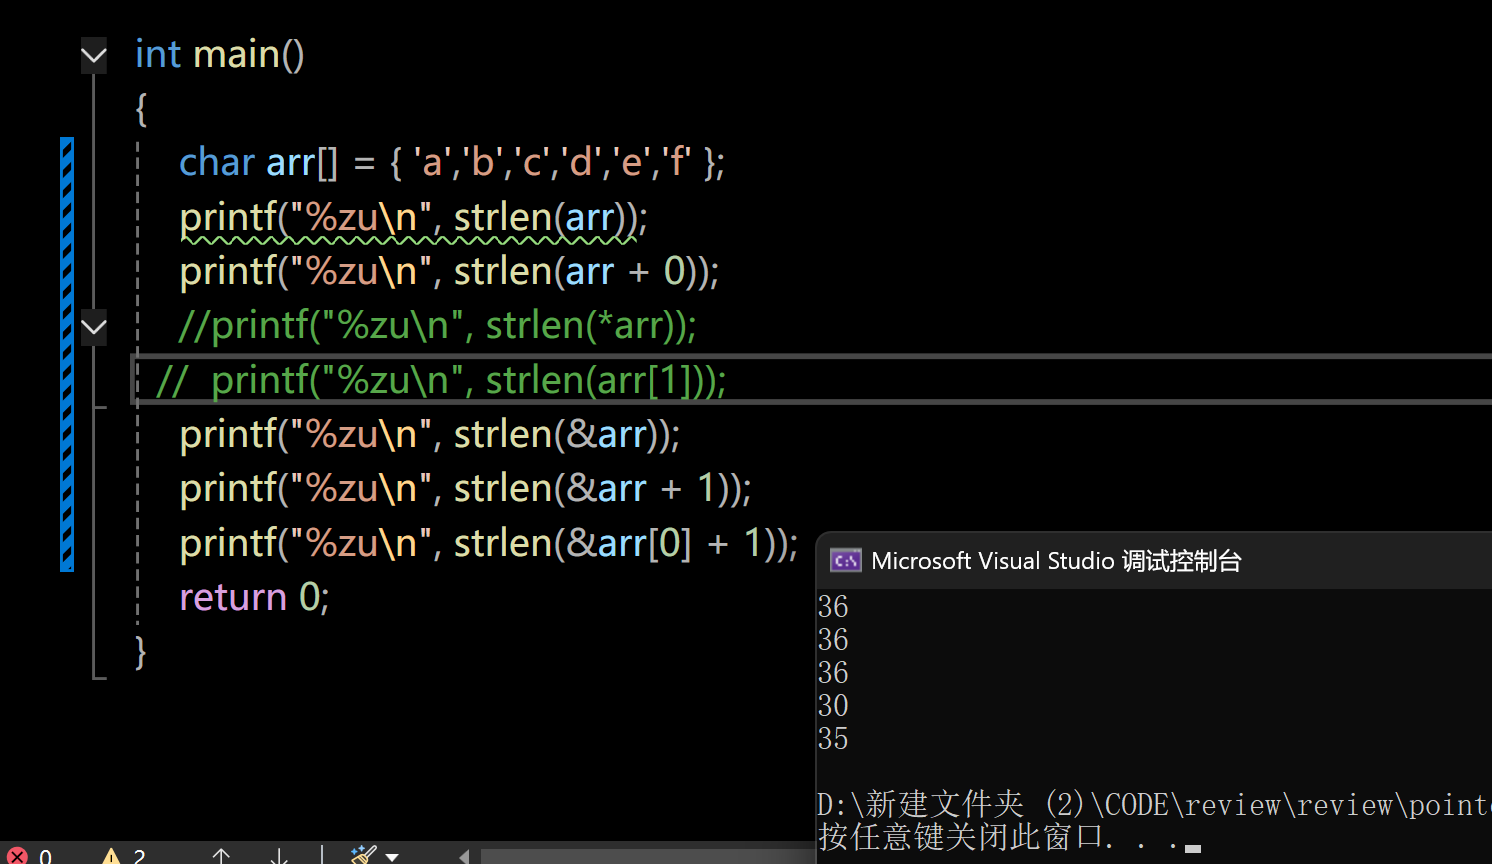Collapse the main() function fold arrow
The image size is (1492, 864).
tap(94, 55)
